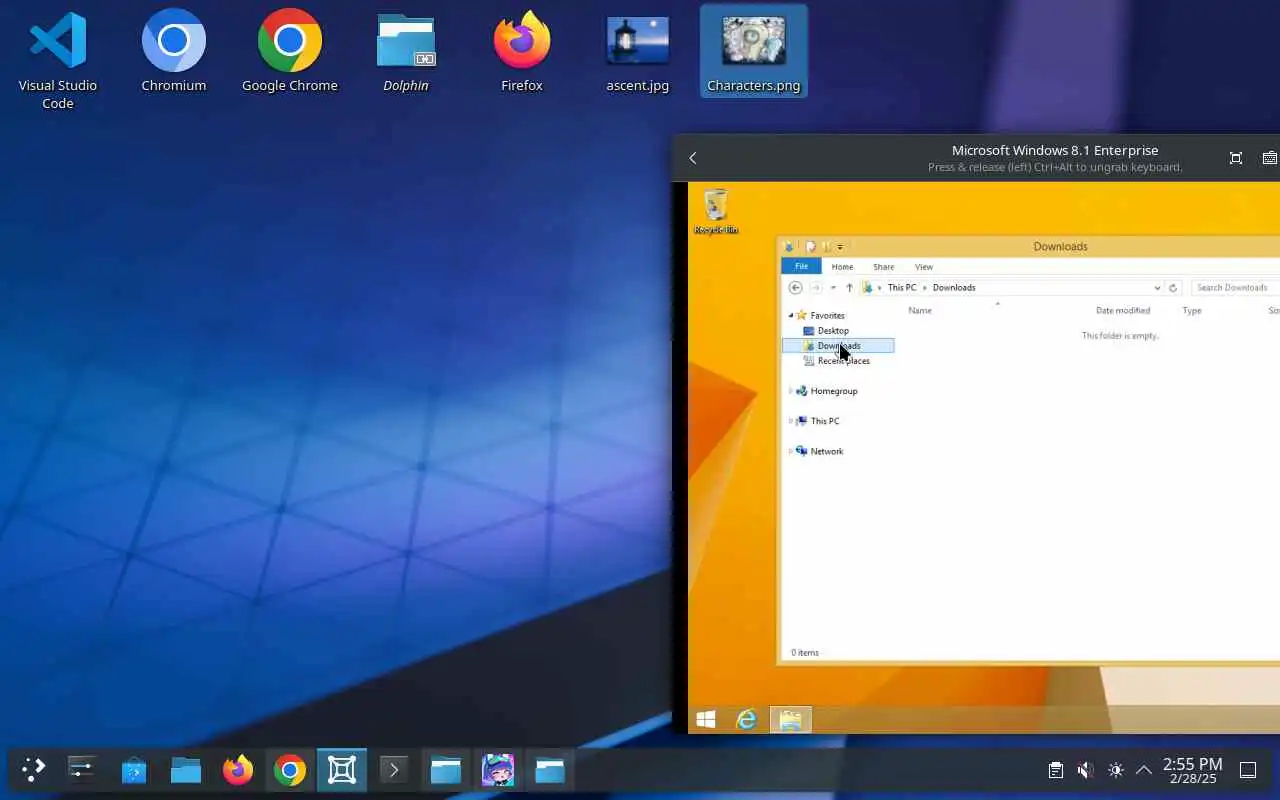Screen dimensions: 1280x800
Task: Click the Explorer forward arrow button
Action: (815, 287)
